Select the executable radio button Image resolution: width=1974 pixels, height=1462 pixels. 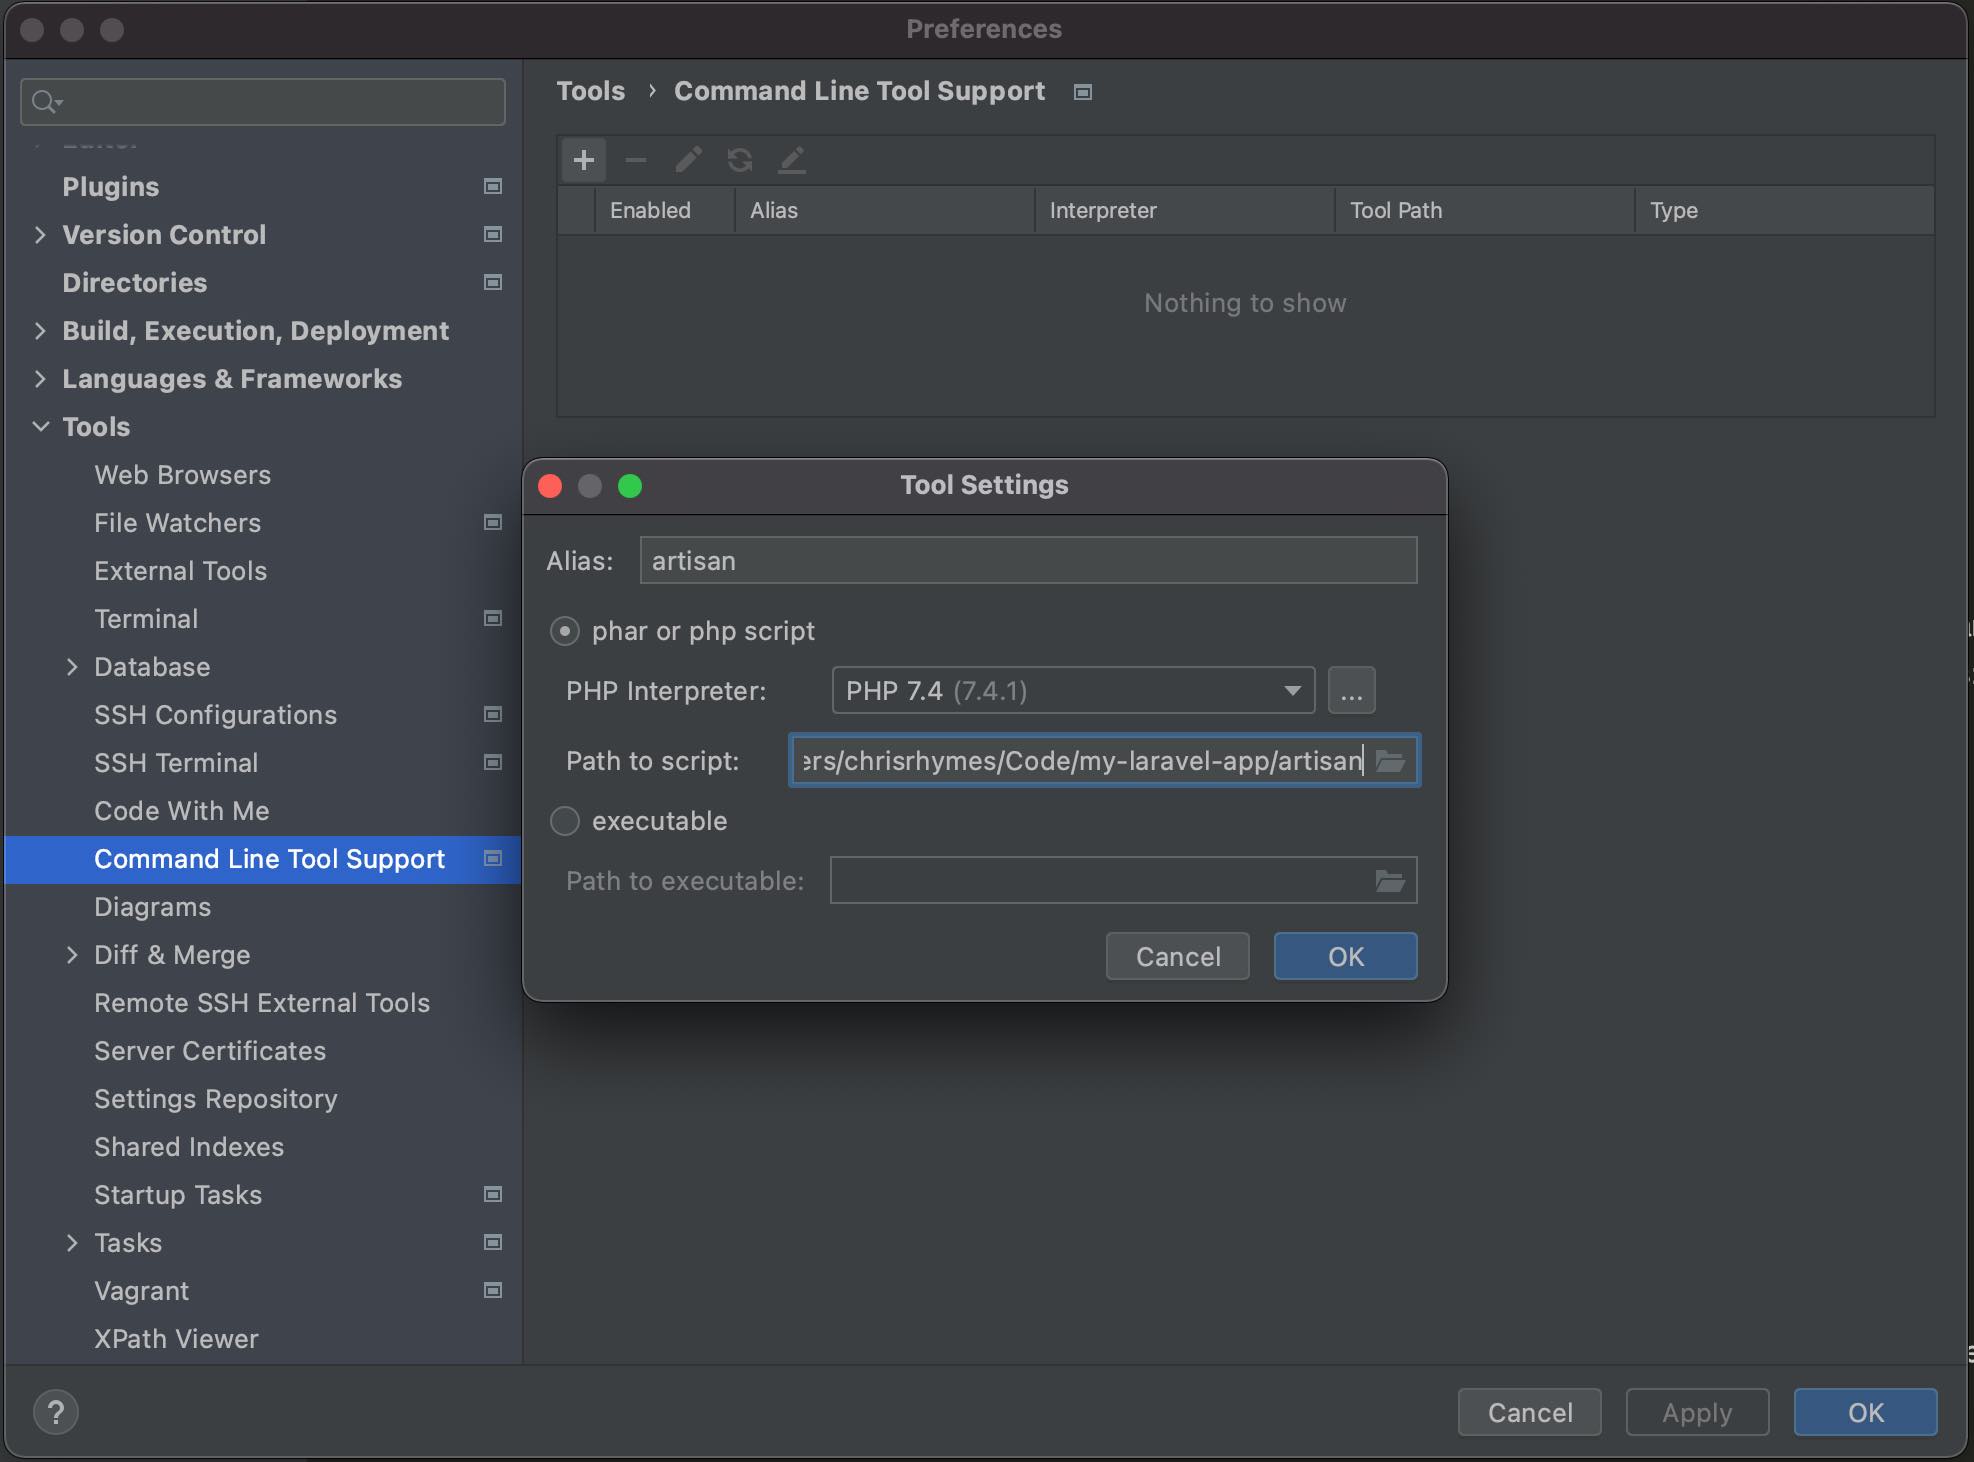566,820
